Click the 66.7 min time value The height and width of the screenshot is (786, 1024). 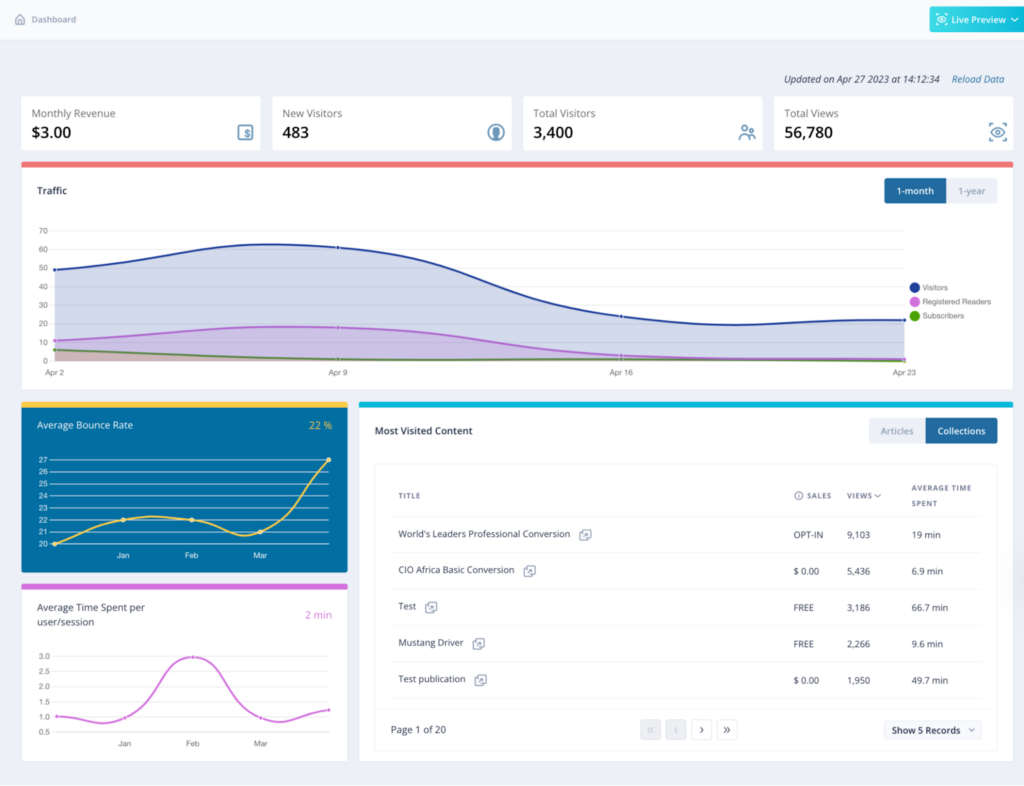pos(929,608)
